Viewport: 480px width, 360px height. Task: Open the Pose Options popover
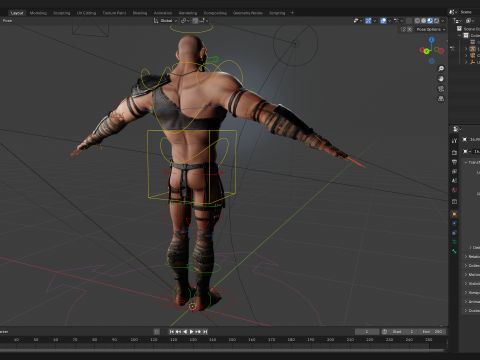pos(431,29)
